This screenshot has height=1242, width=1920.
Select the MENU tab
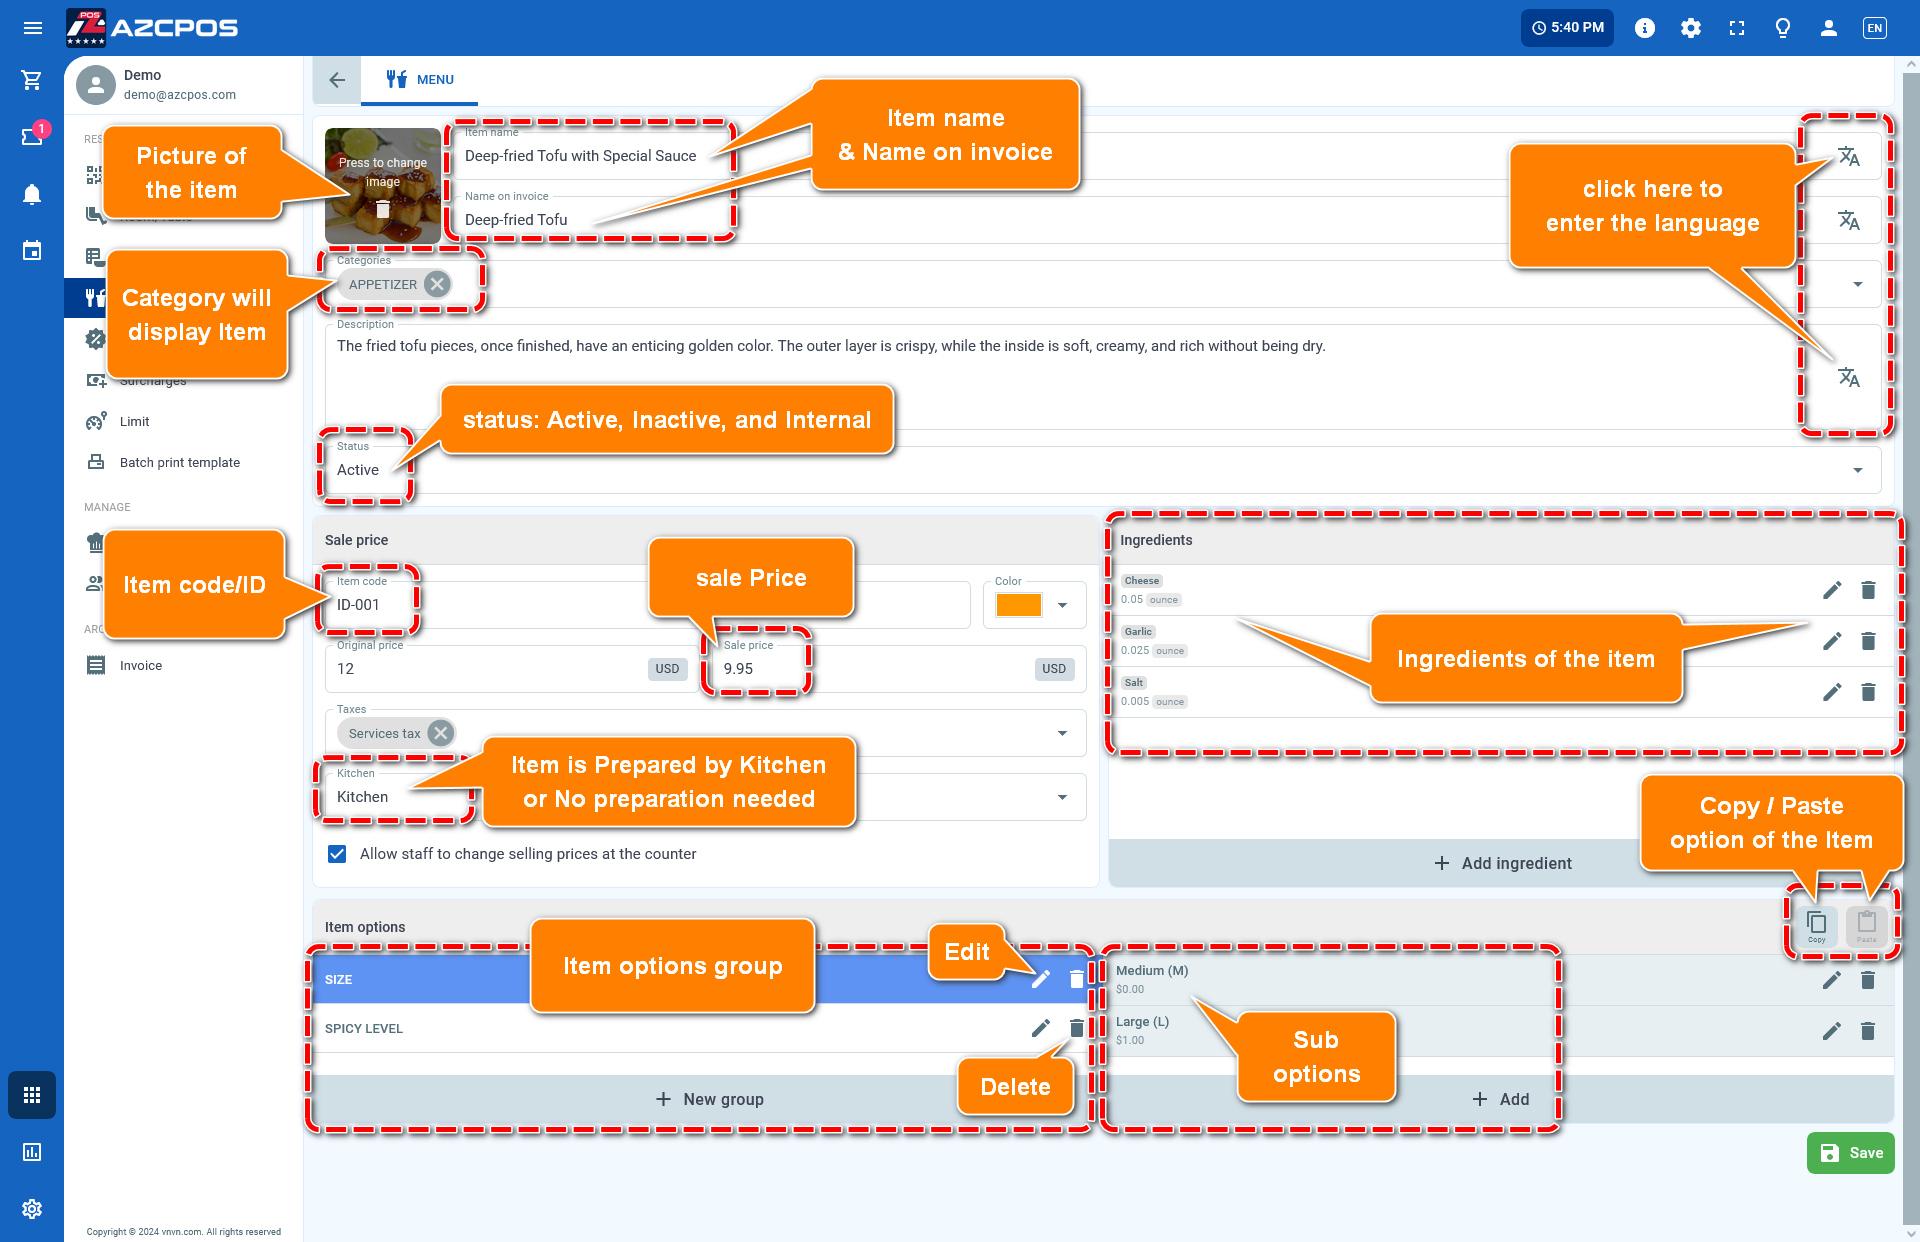click(420, 80)
